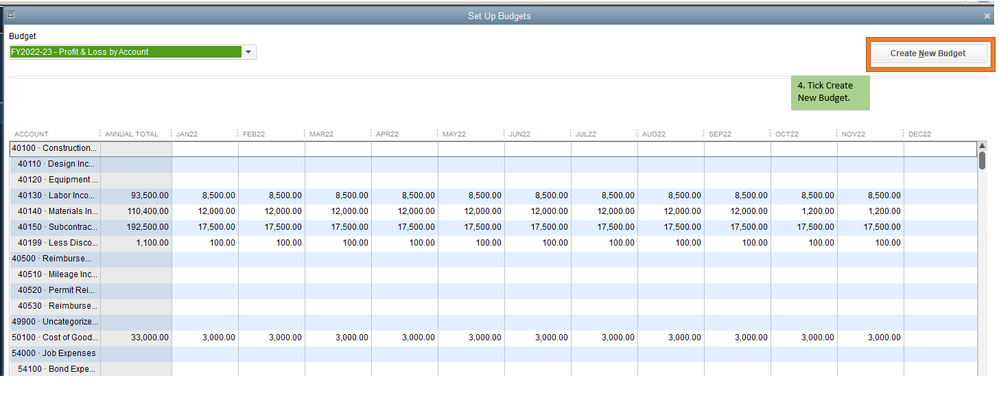Screen dimensions: 999x415
Task: Click JUL22 cell 100.00 in Less Discounts row
Action: [605, 244]
